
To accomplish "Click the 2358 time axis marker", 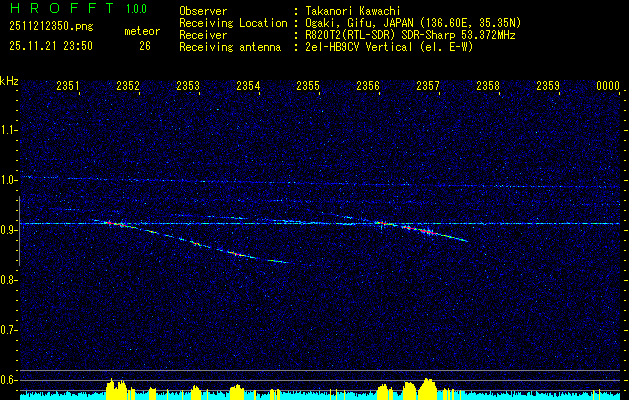I will [488, 86].
